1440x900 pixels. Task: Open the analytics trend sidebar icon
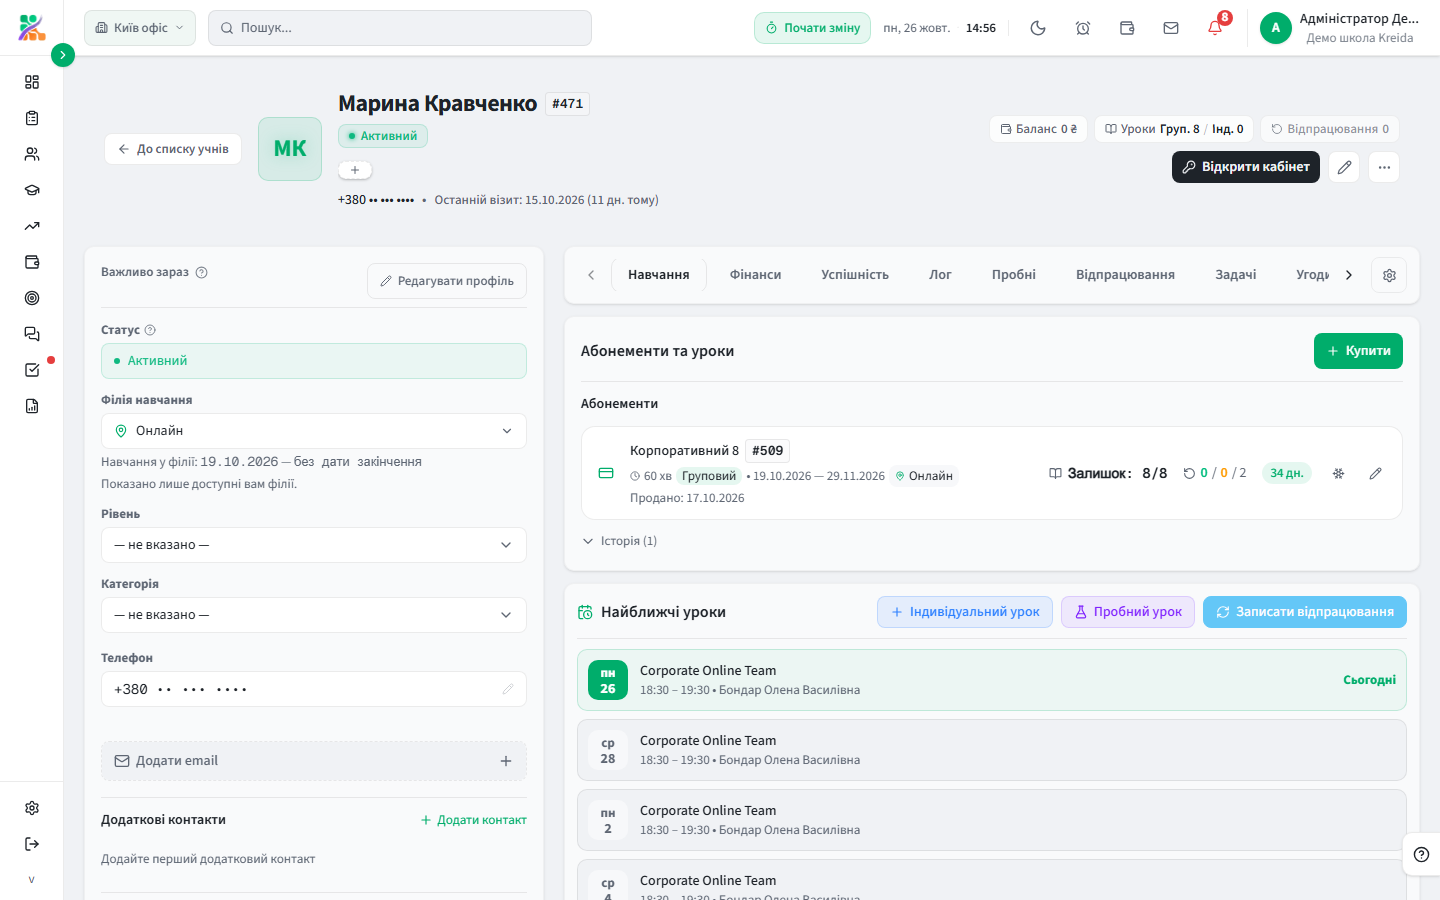32,226
